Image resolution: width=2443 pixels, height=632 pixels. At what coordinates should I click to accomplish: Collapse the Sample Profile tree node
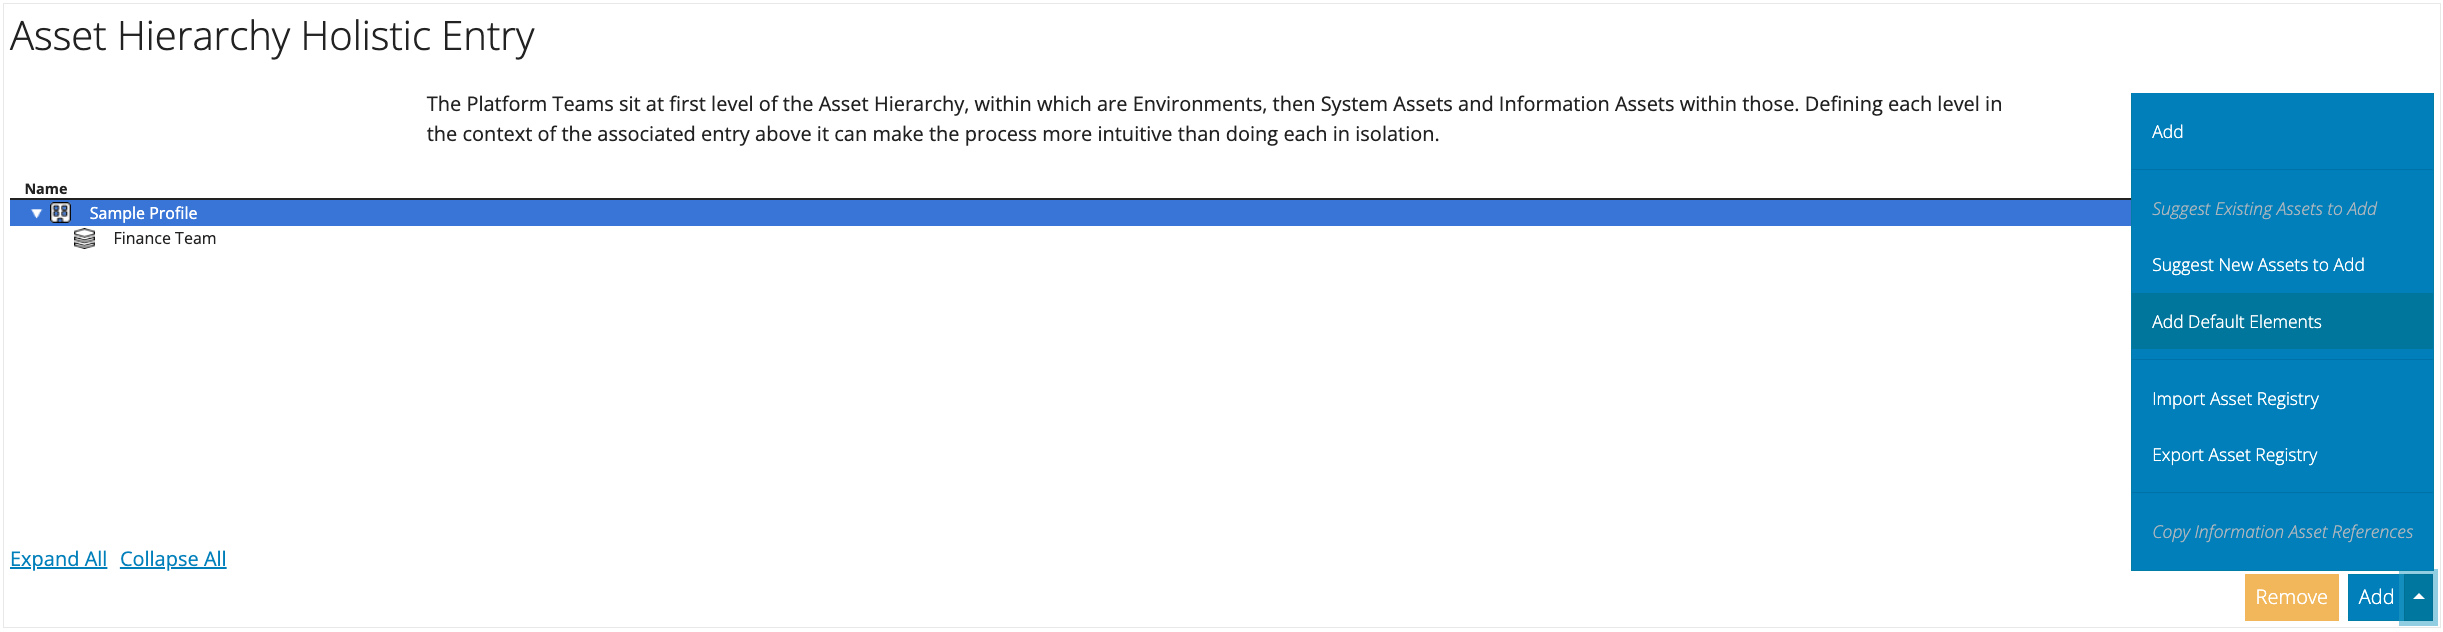tap(37, 213)
